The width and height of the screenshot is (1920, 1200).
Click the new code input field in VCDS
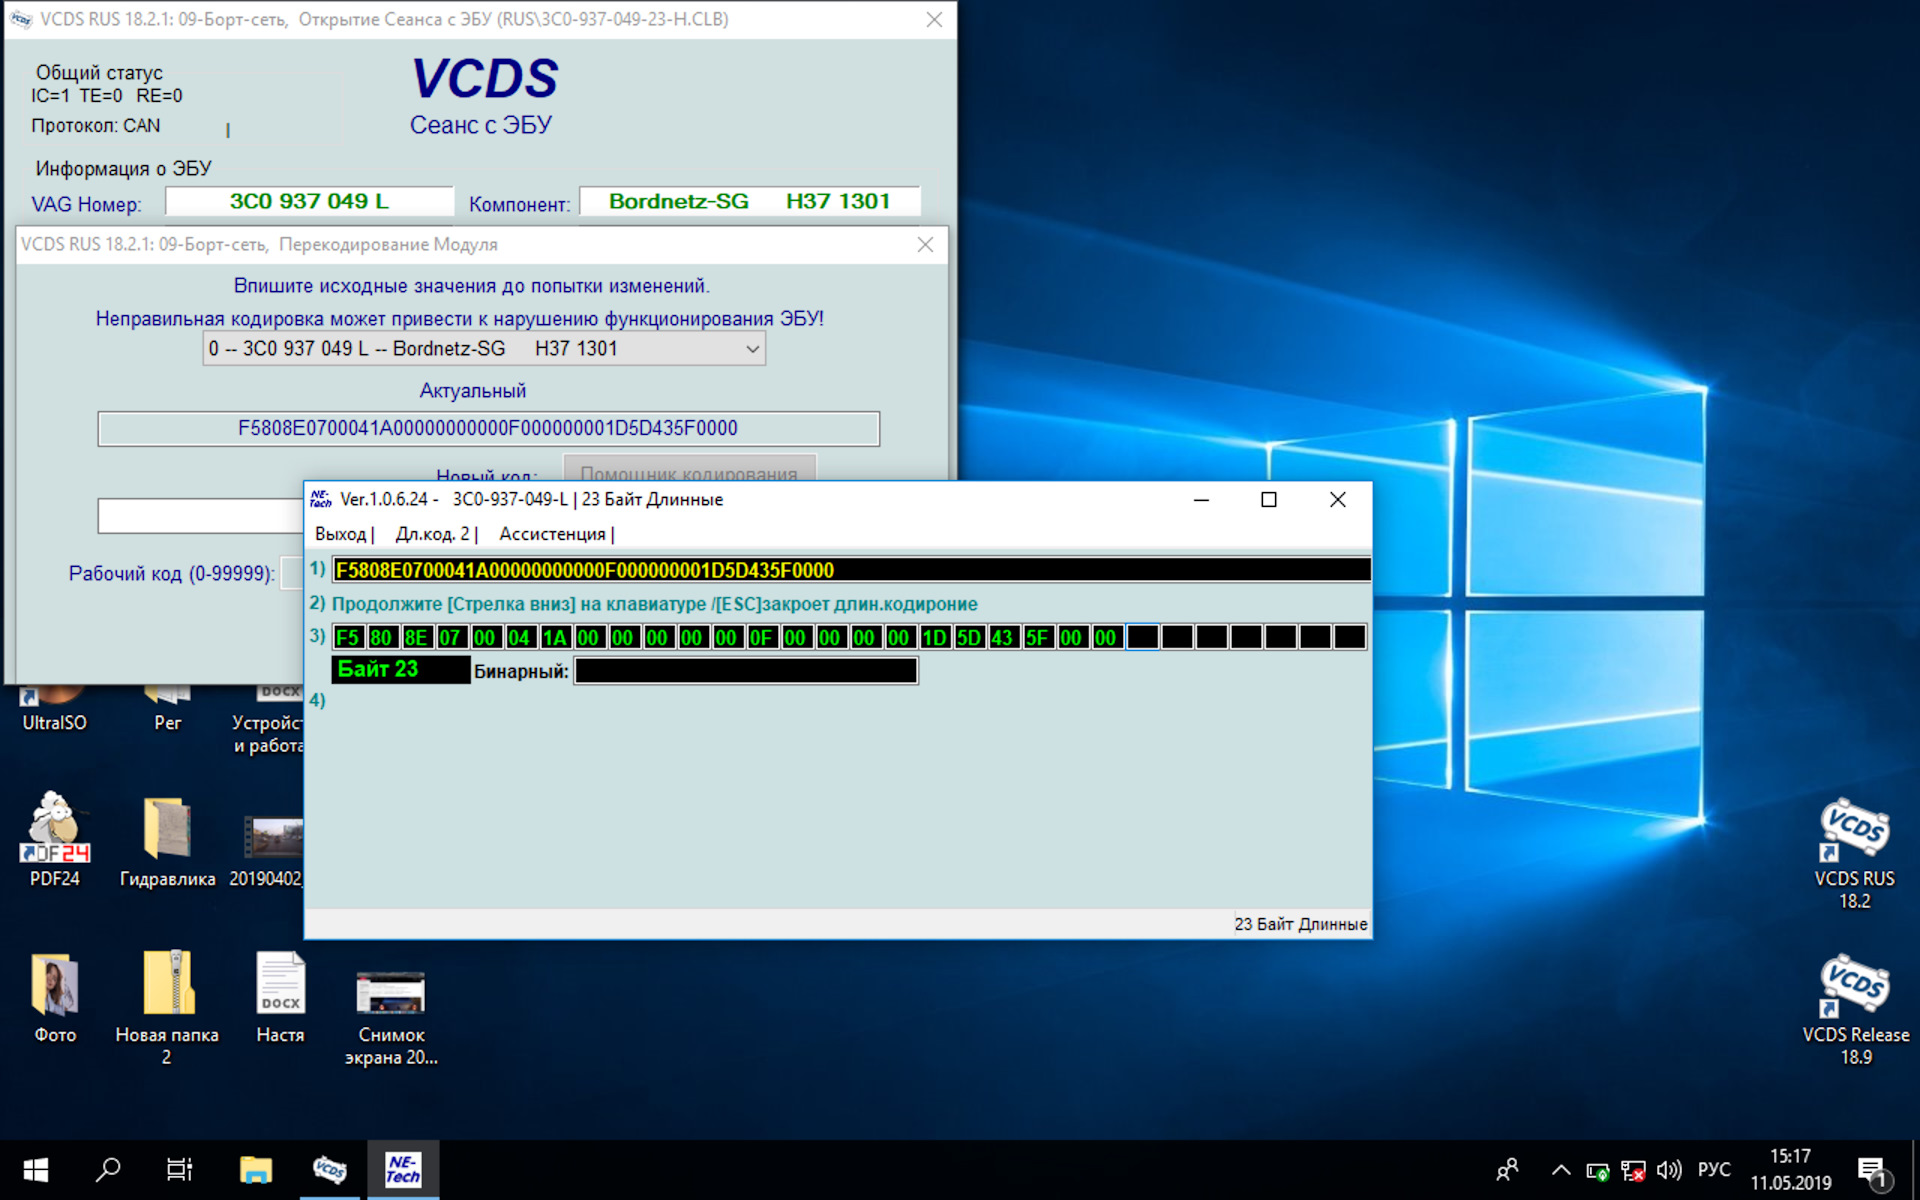pos(200,516)
